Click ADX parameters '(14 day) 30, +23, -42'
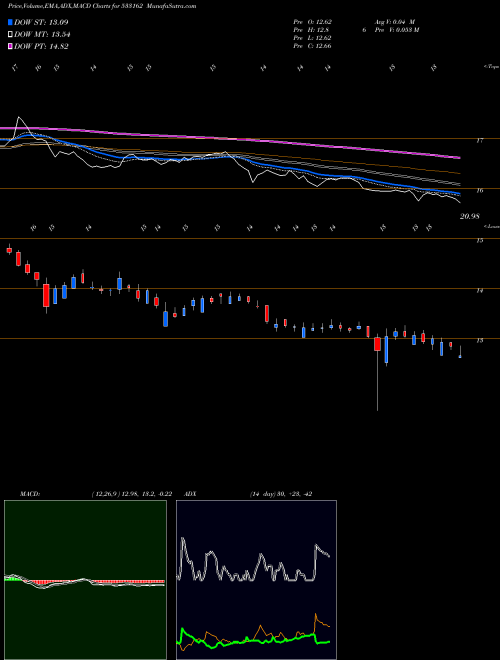 pos(281,494)
